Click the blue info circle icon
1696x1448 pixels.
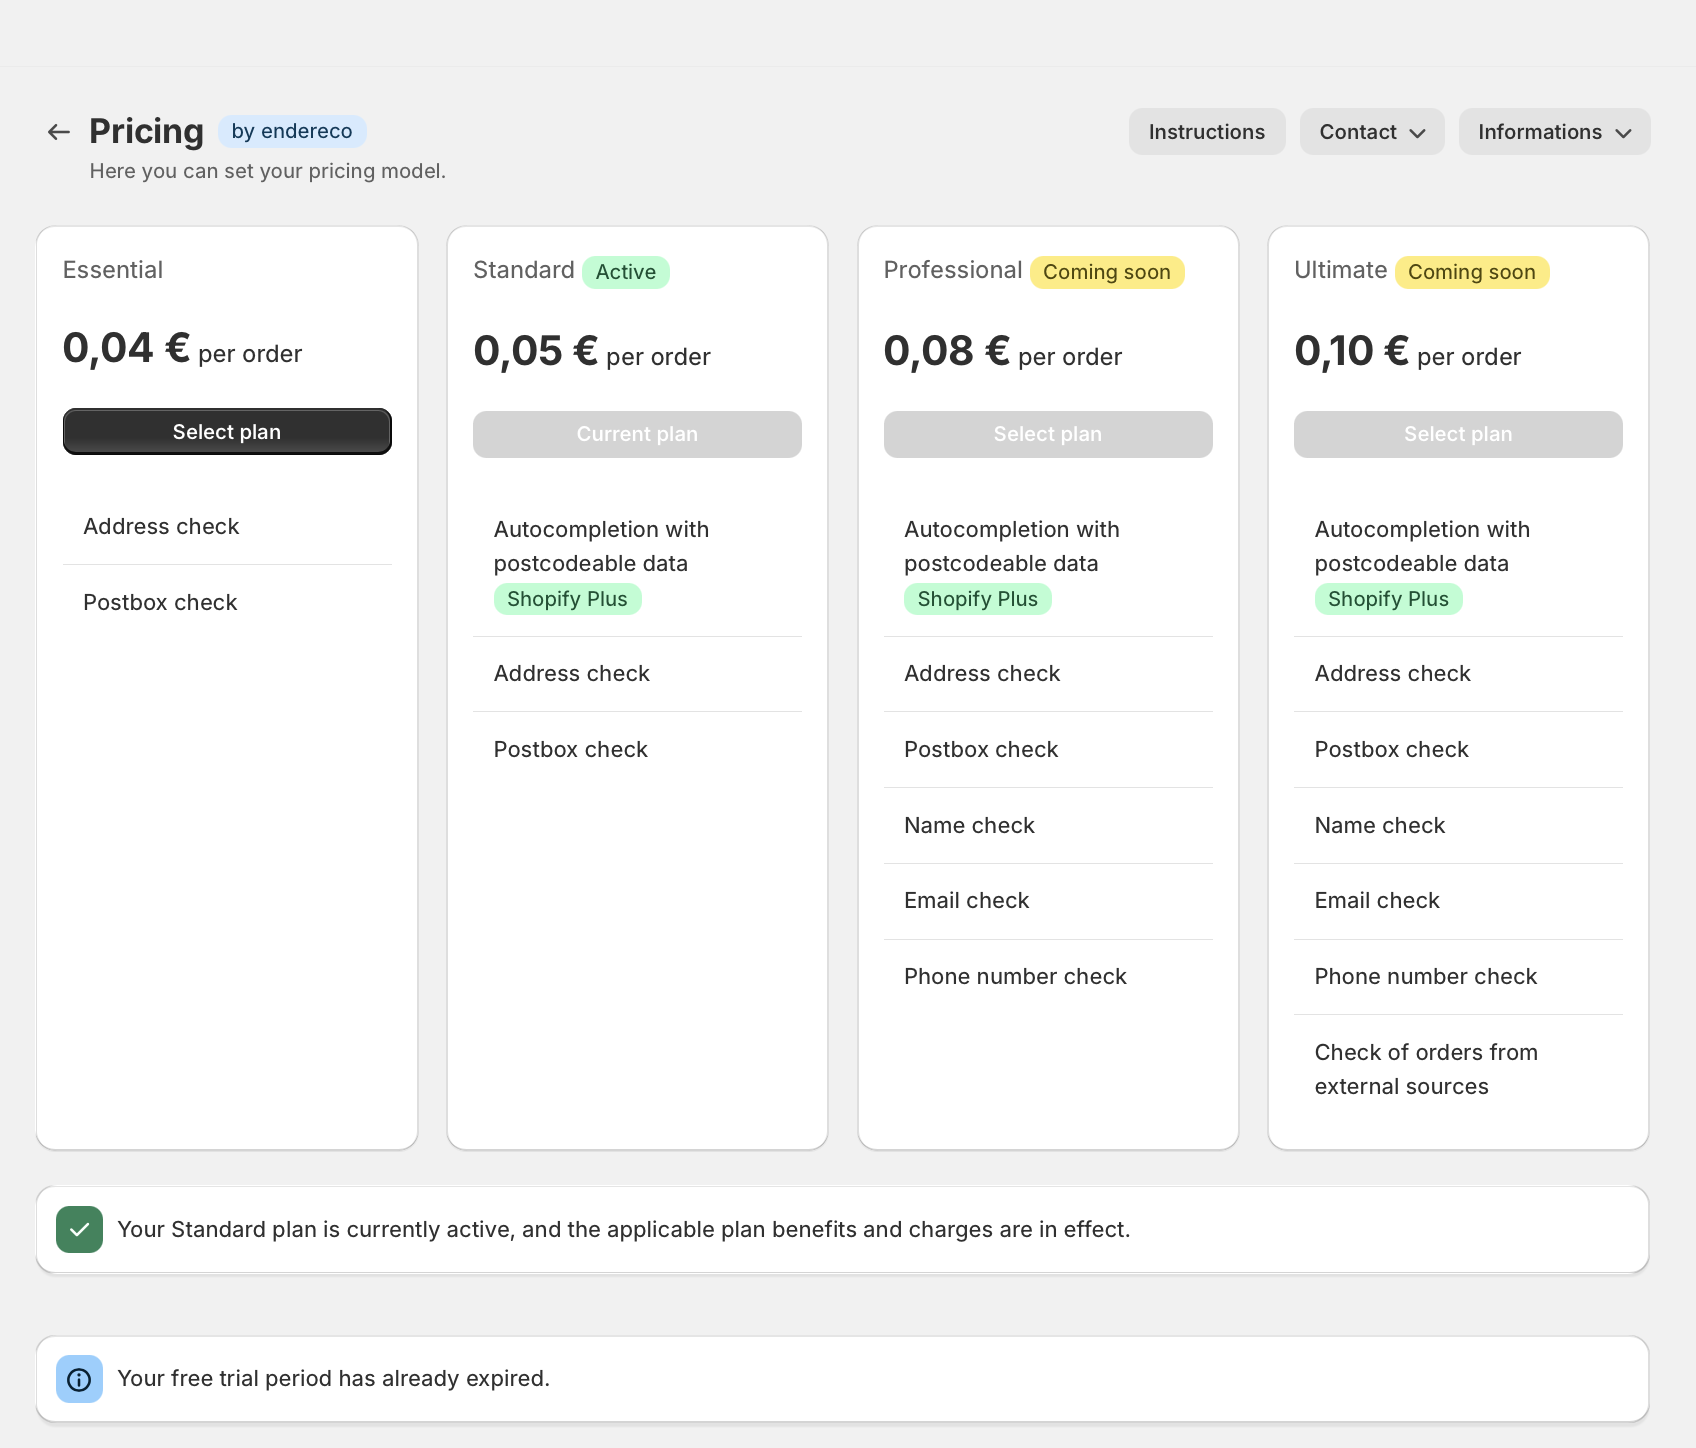pos(79,1379)
